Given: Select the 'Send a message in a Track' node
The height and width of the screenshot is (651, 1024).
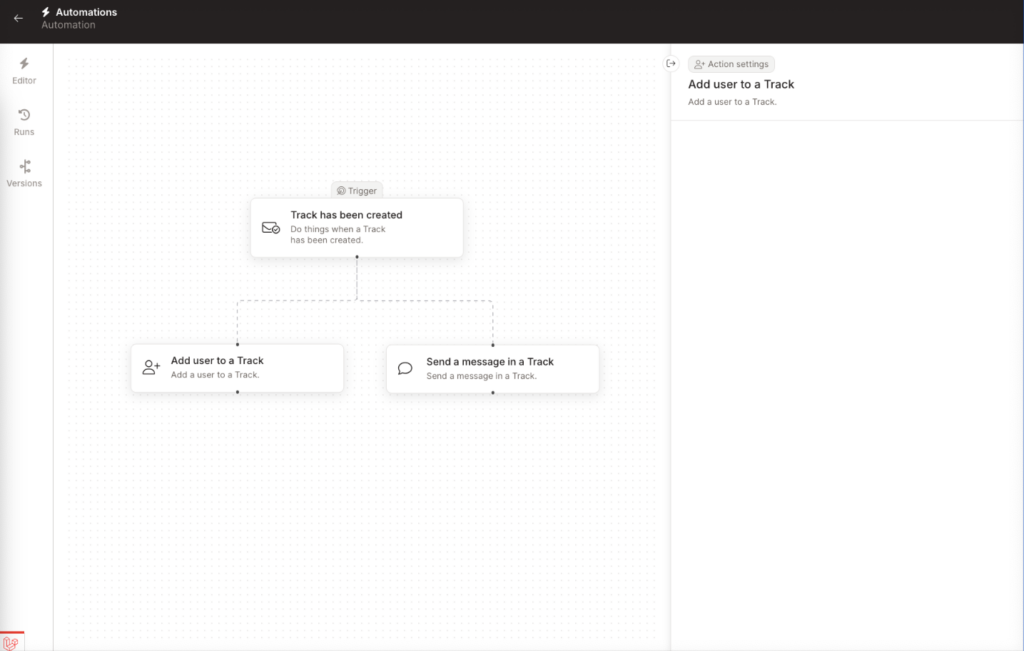Looking at the screenshot, I should 492,369.
